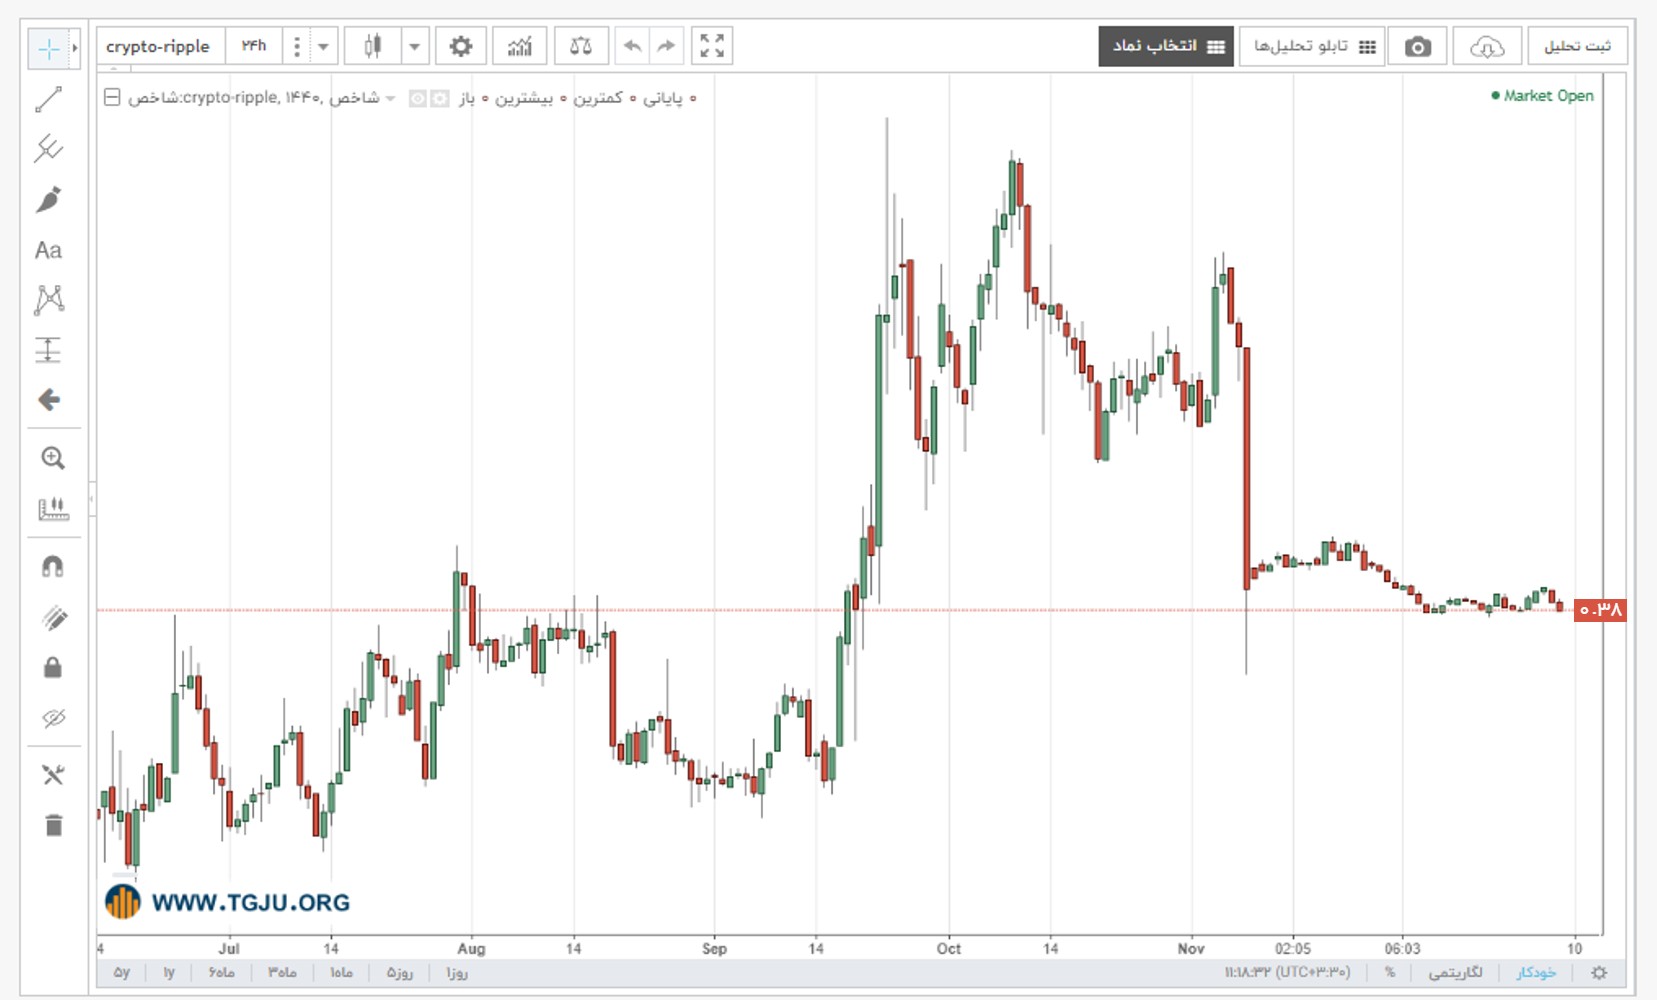Viewport: 1657px width, 1000px height.
Task: Select the Aa text annotation tool
Action: [48, 249]
